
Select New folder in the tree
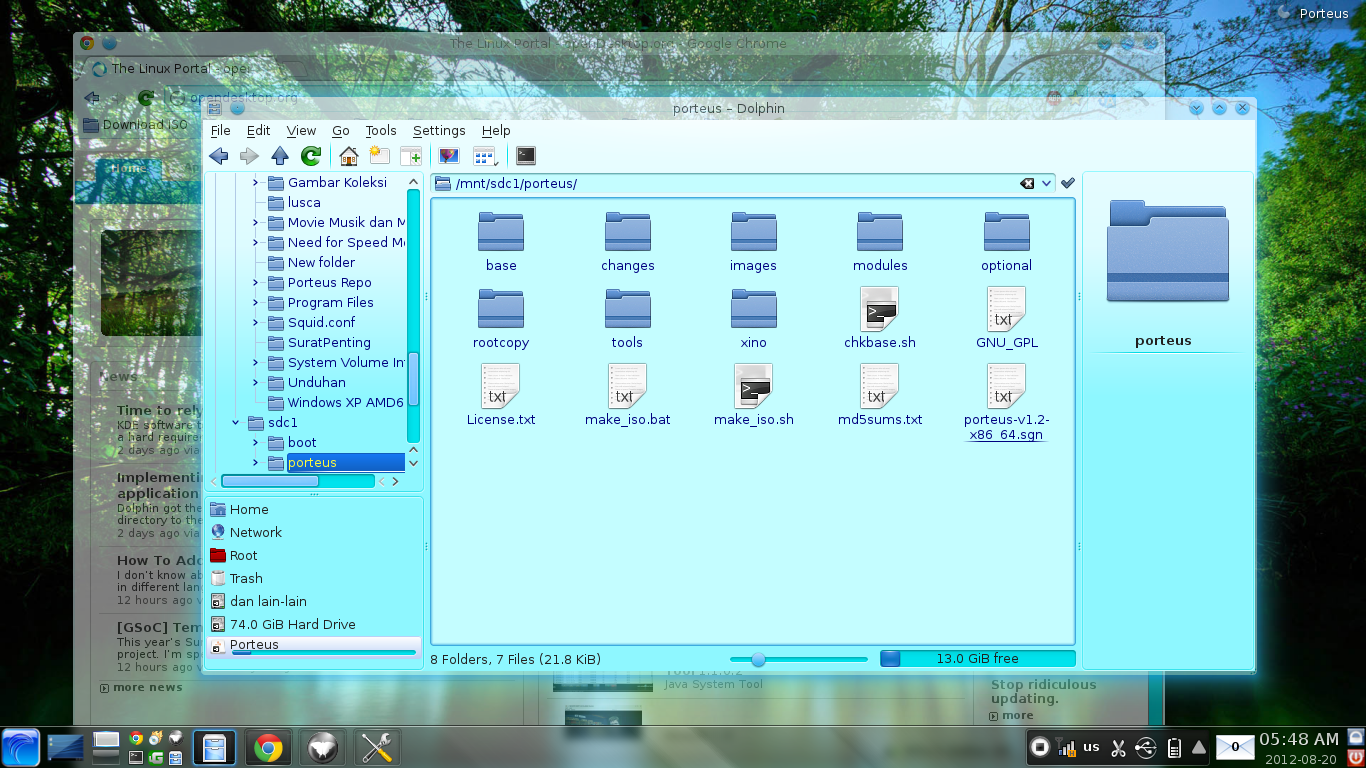pos(321,263)
